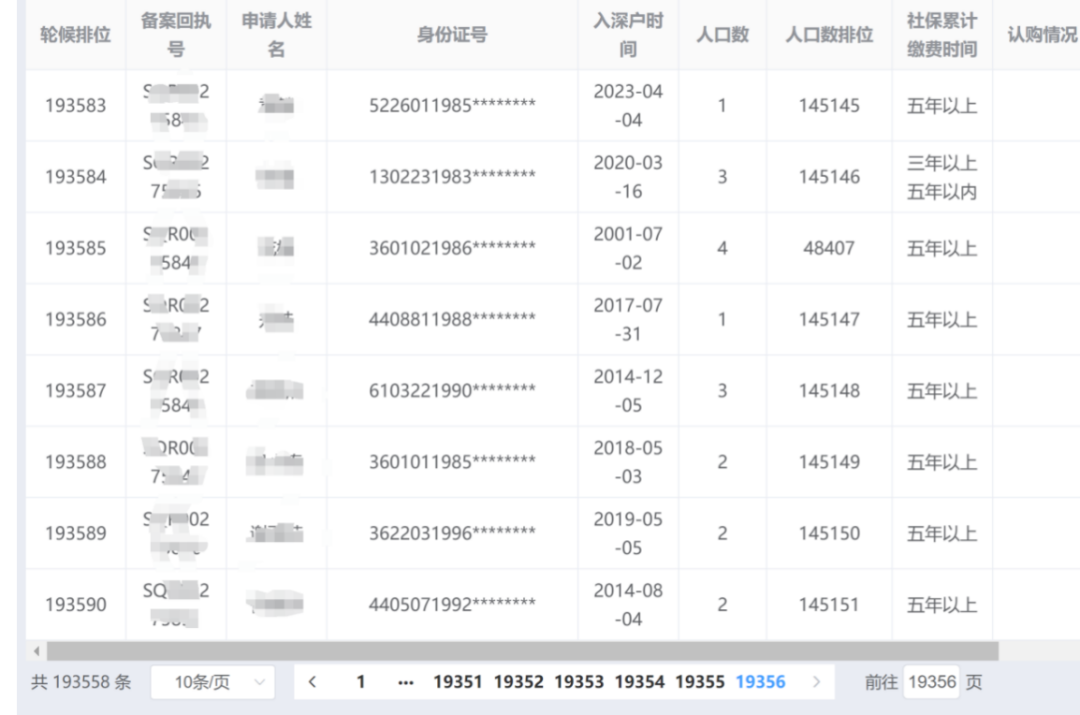1080x715 pixels.
Task: Click the horizontal table scrollbar track
Action: [523, 650]
